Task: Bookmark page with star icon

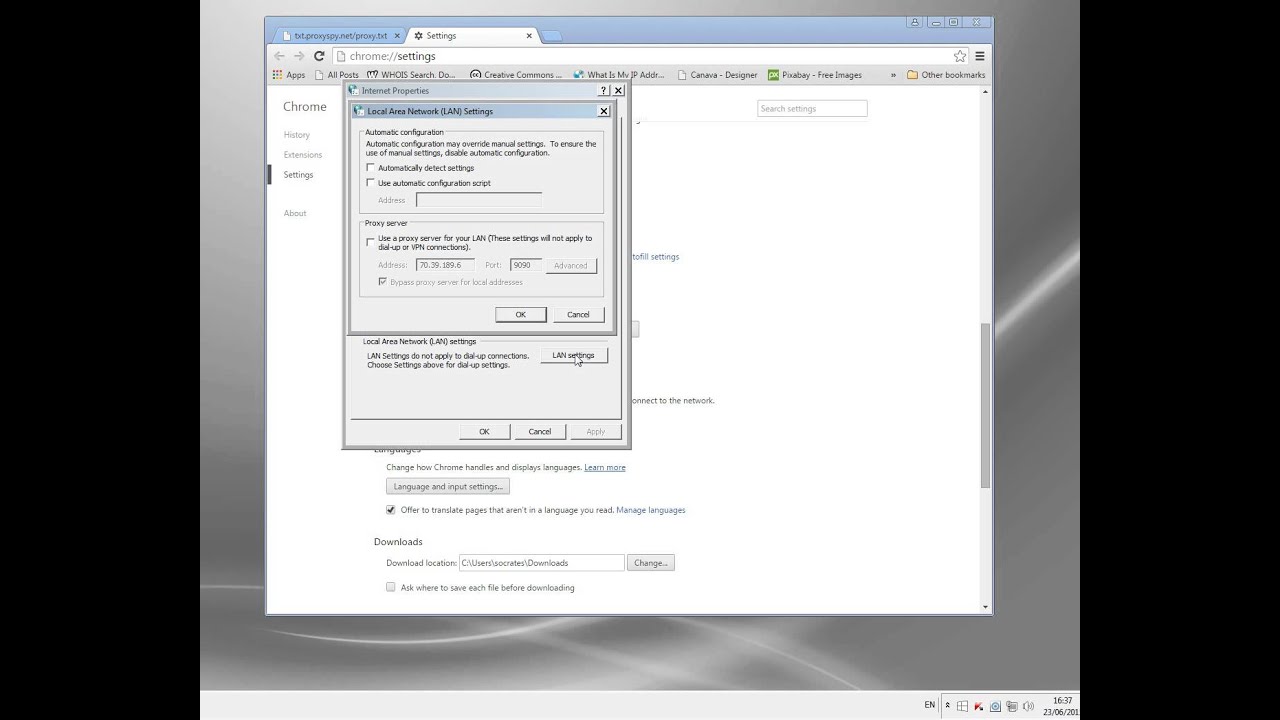Action: (x=960, y=56)
